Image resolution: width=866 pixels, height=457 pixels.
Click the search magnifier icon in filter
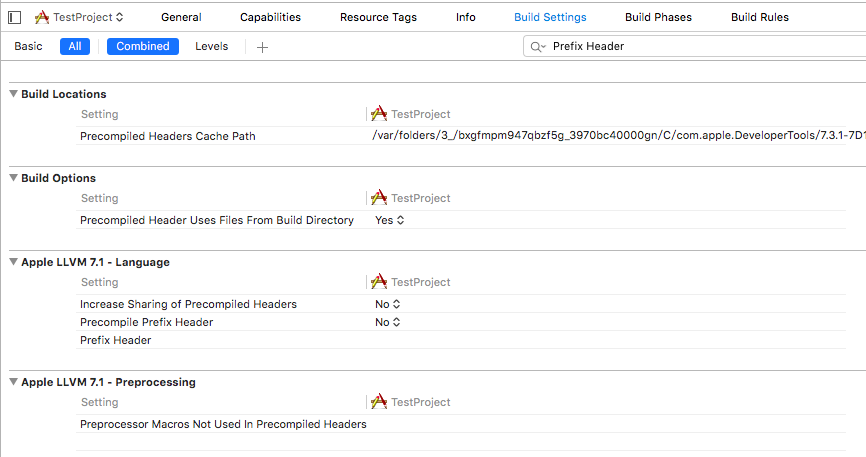(x=537, y=47)
